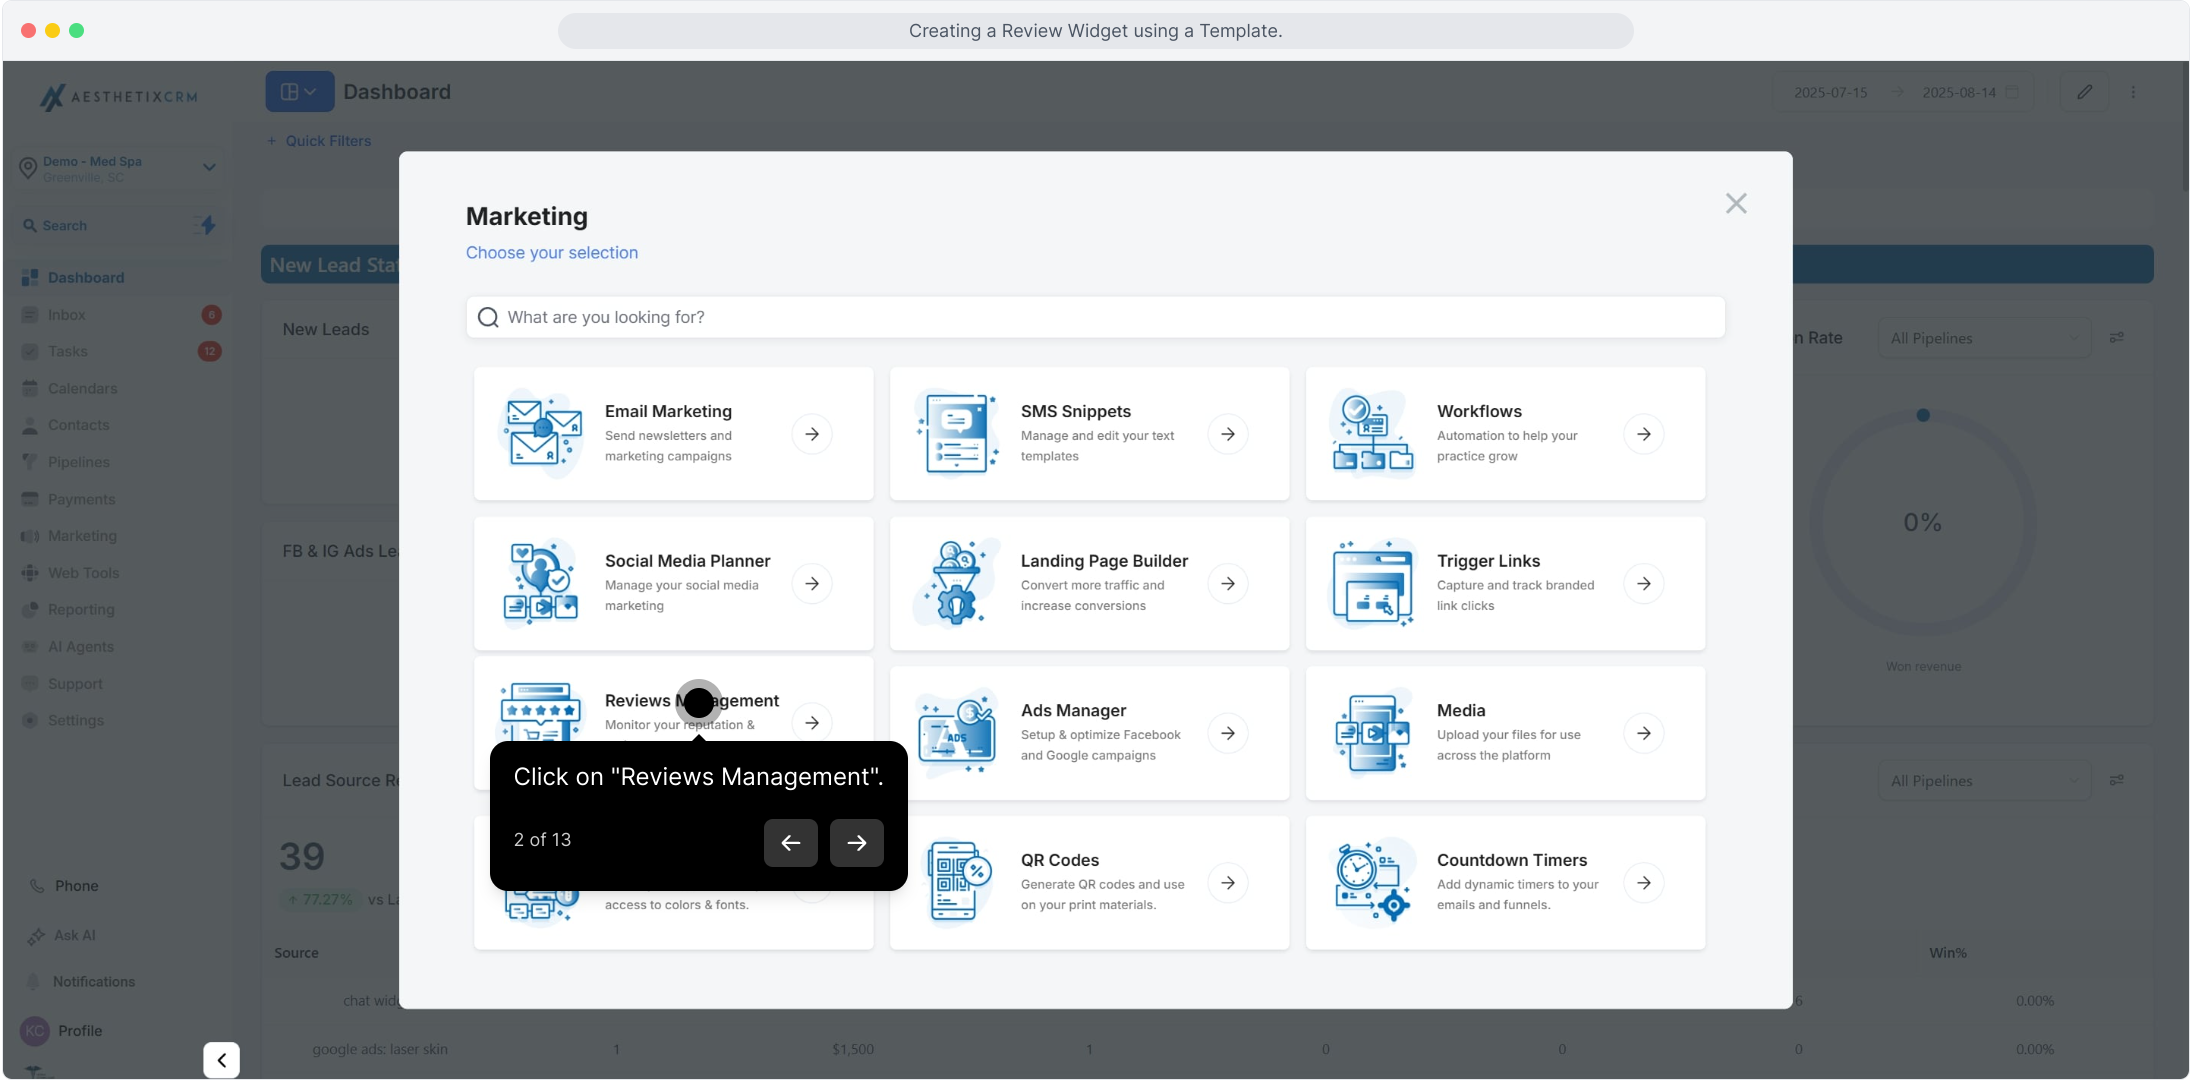Open the SMS Snippets arrow icon
Image resolution: width=2192 pixels, height=1080 pixels.
tap(1228, 434)
